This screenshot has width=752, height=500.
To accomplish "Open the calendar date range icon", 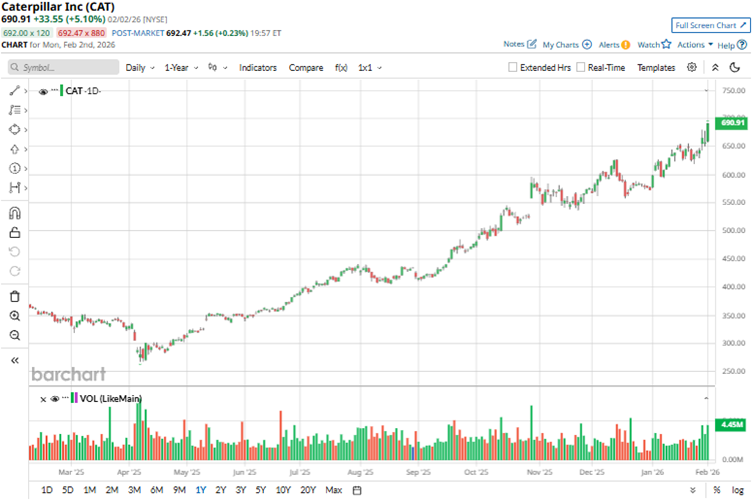I will click(357, 490).
